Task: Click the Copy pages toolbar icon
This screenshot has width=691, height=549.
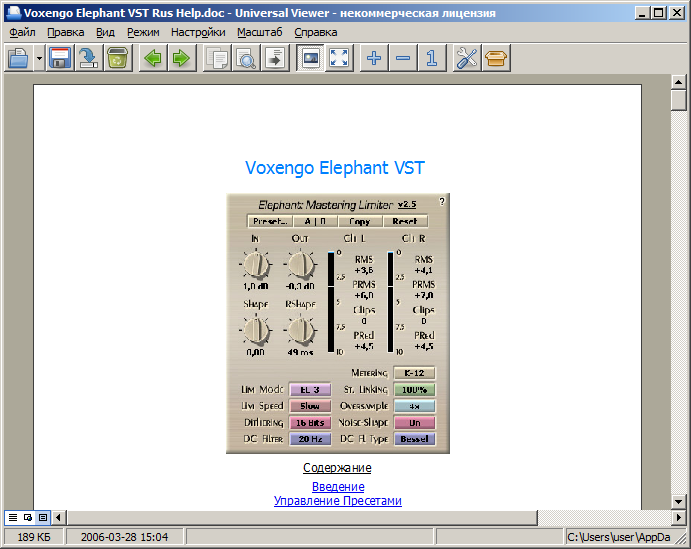Action: point(217,58)
